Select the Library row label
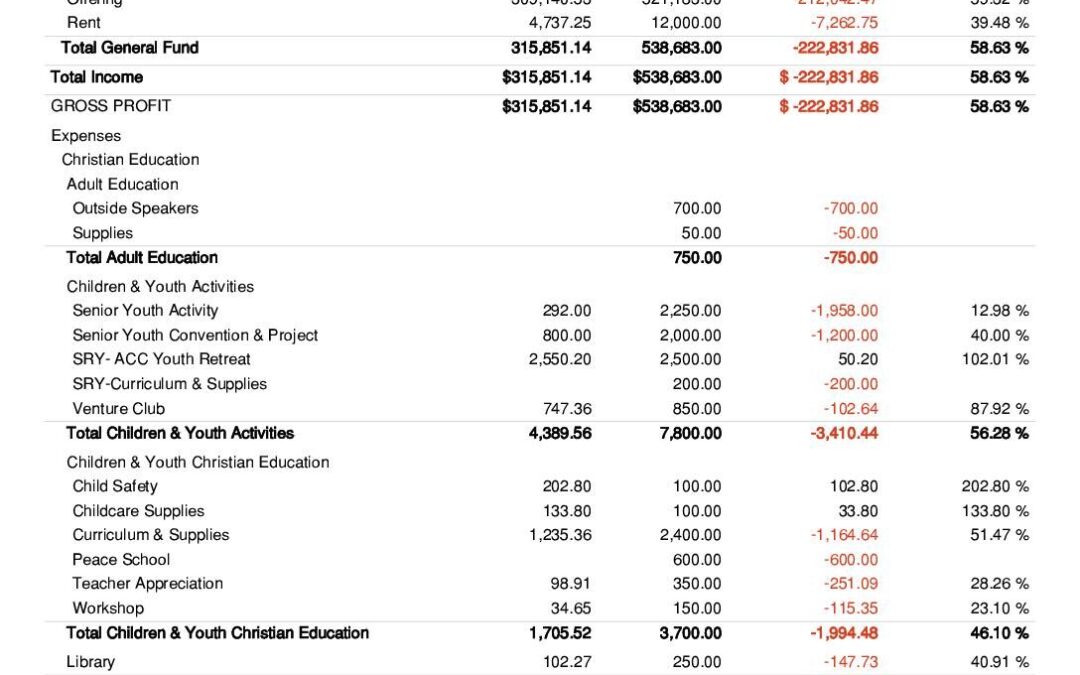Screen dimensions: 1080x675 point(90,662)
